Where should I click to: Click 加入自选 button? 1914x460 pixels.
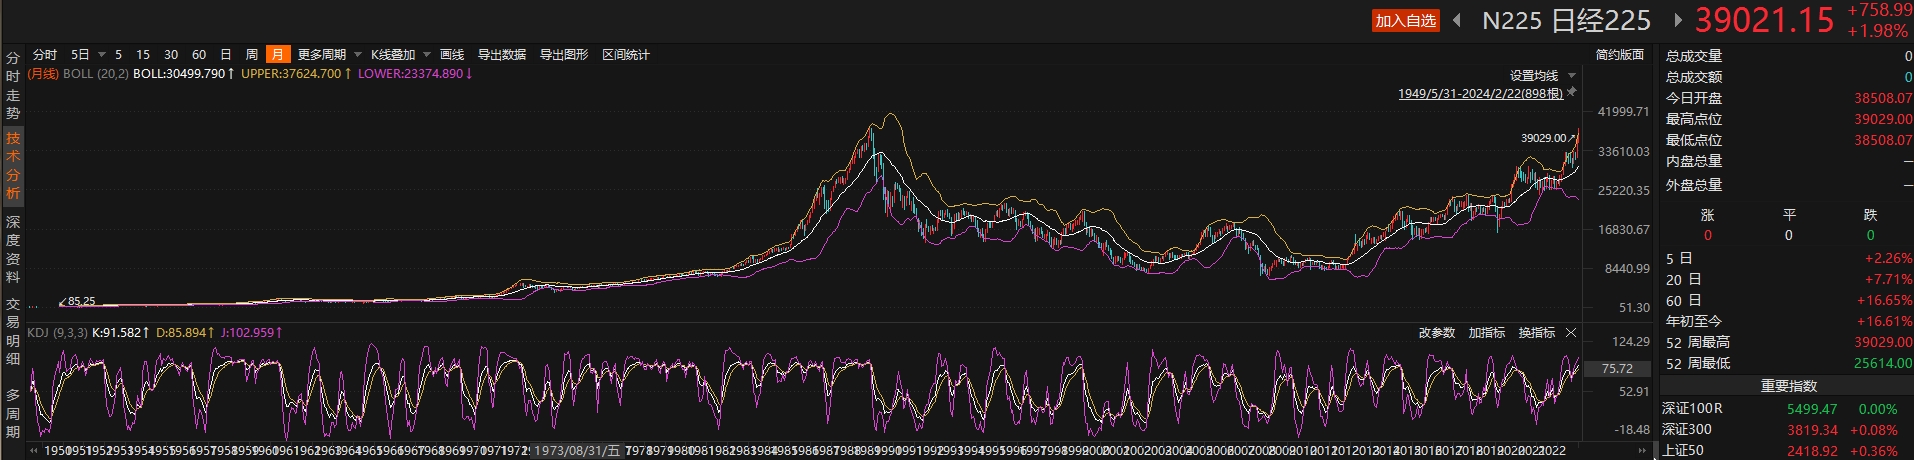[1405, 21]
